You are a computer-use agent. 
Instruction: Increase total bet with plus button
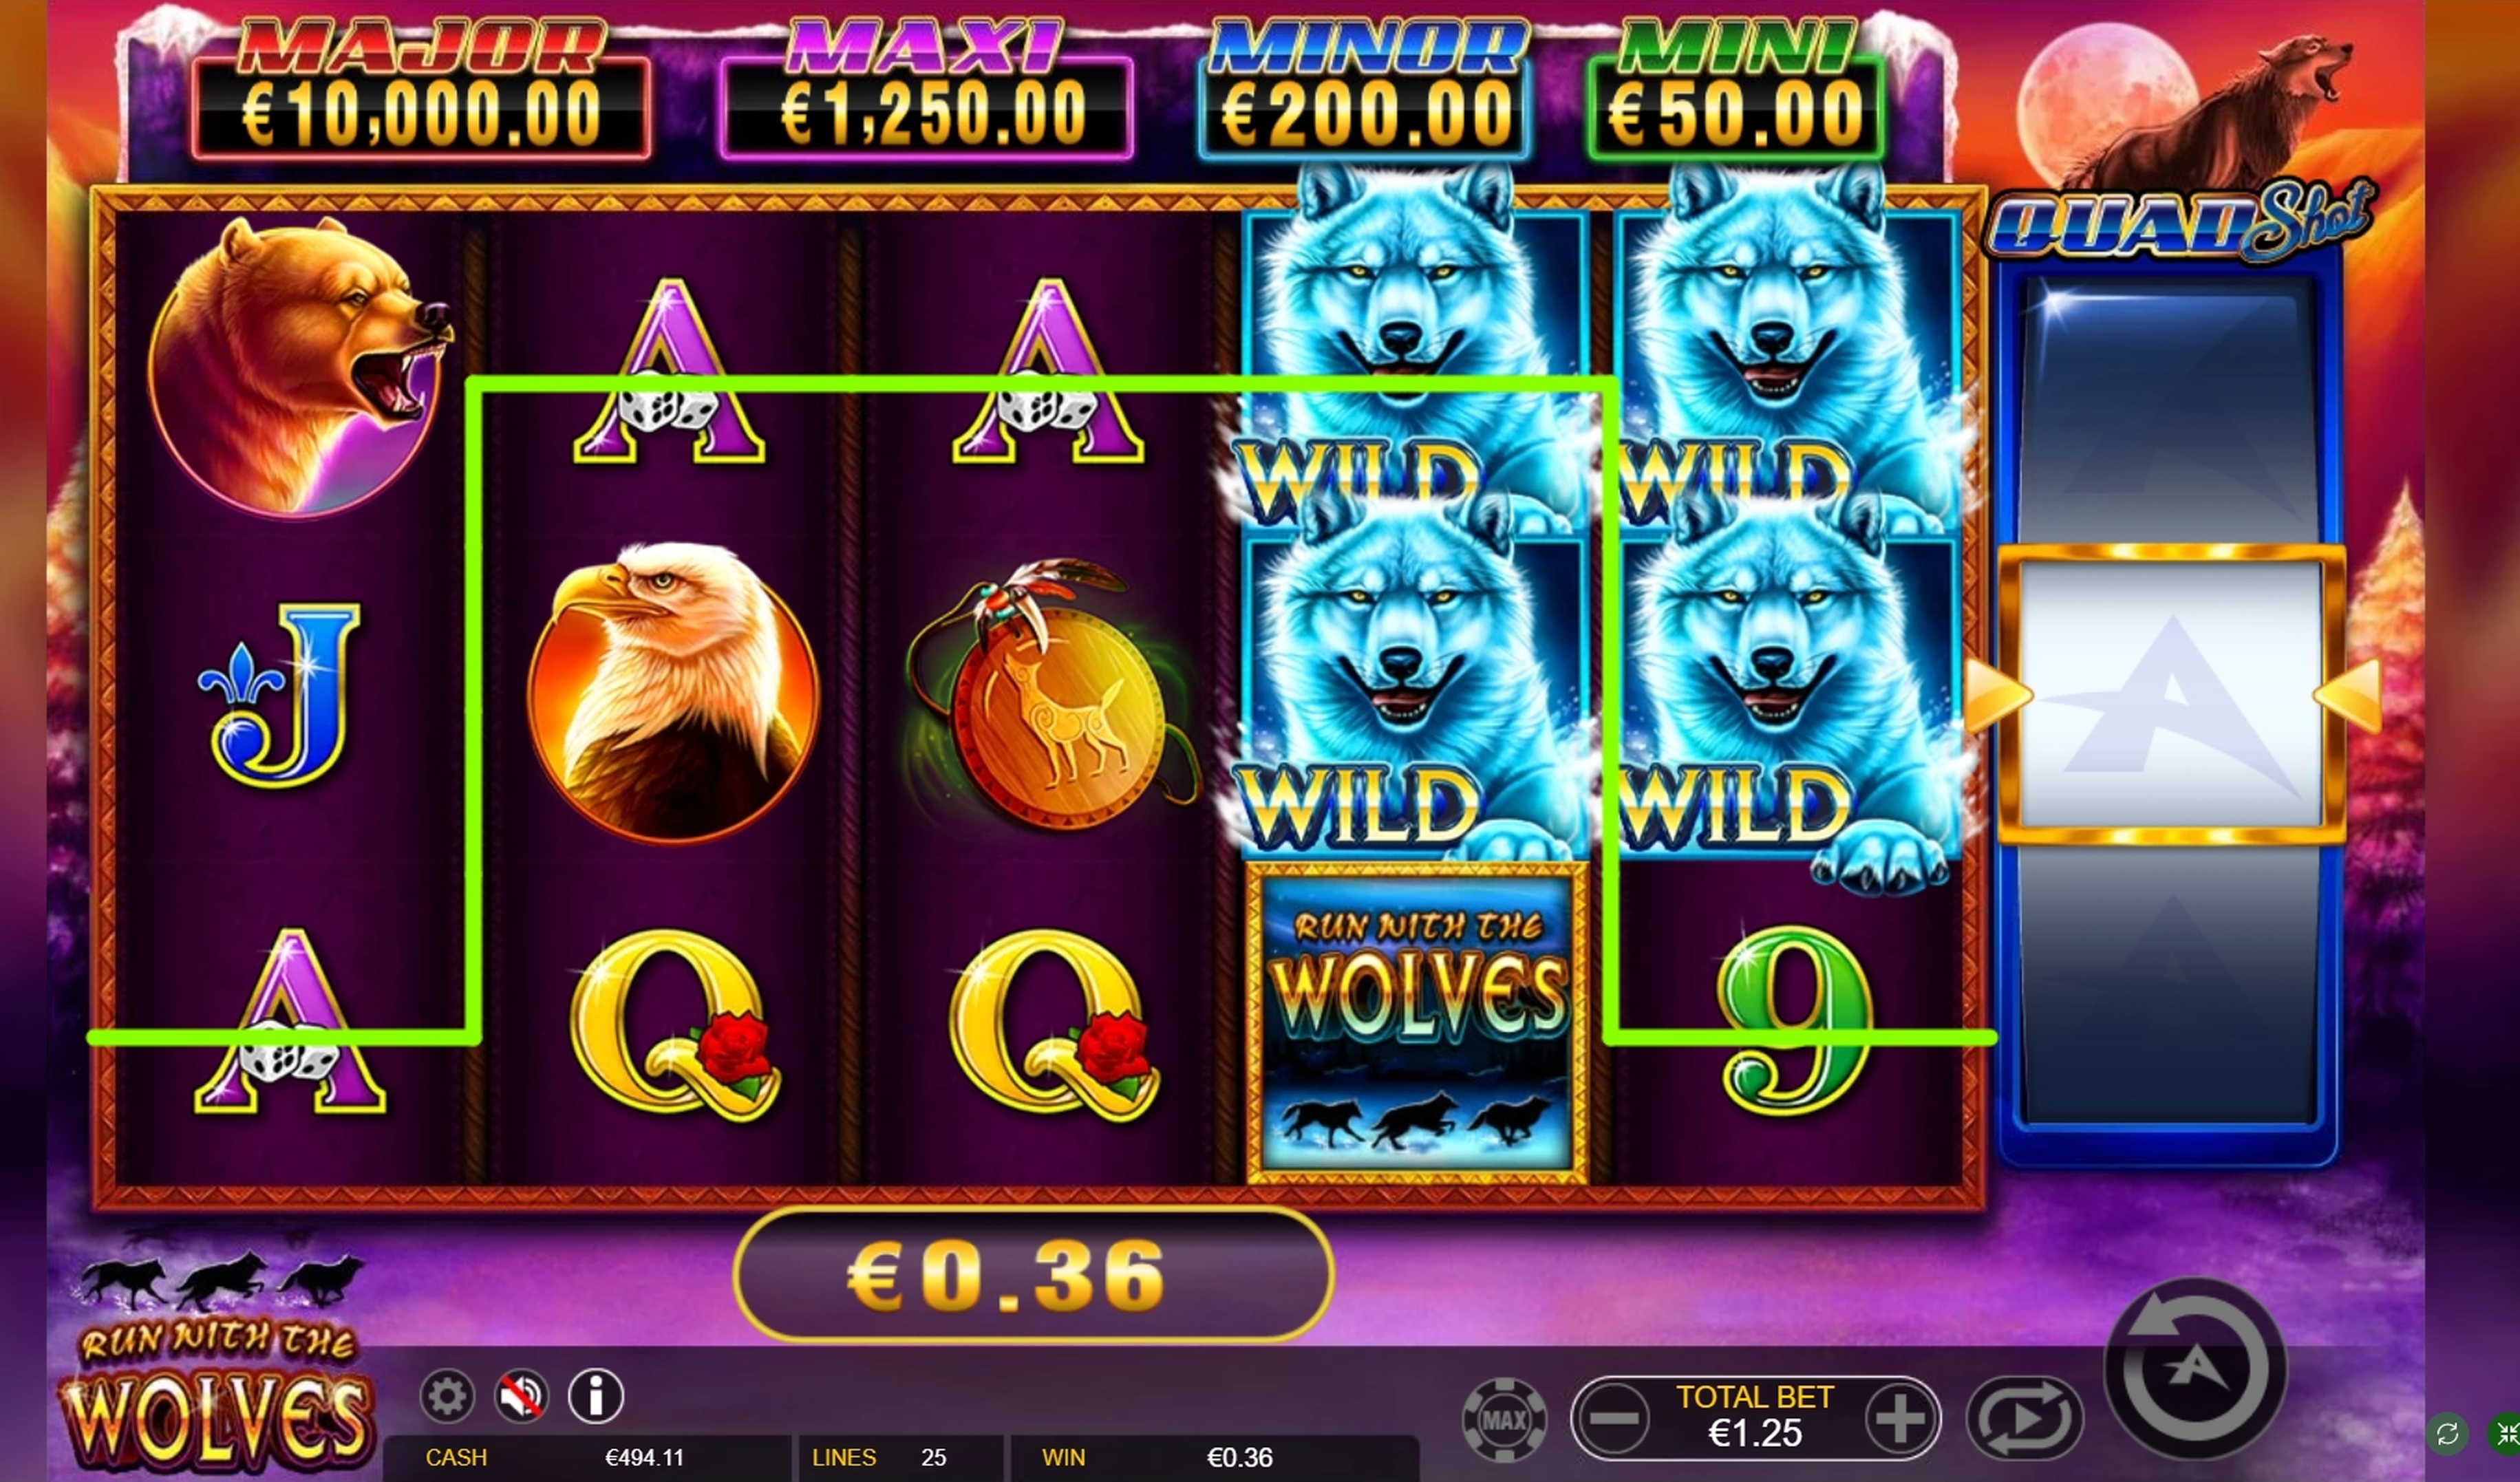pos(1899,1418)
